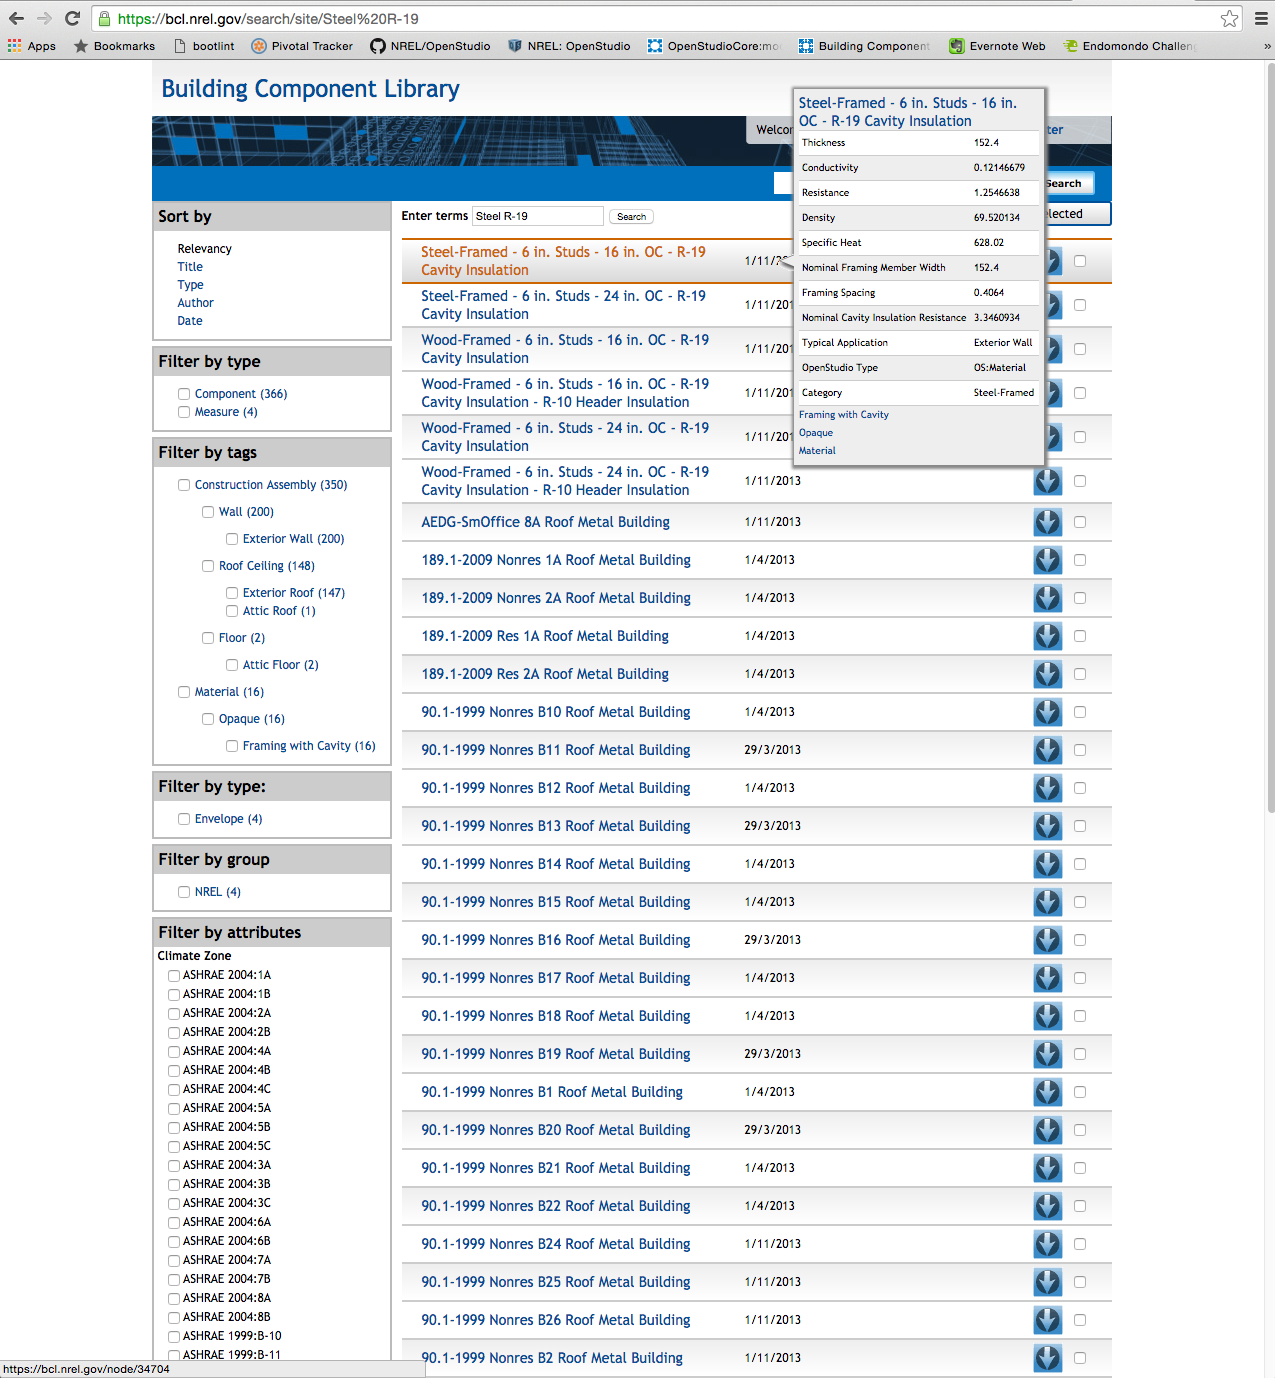Download 90.1-1999 Nonres B22 Roof Metal Building
The image size is (1275, 1378).
[x=1047, y=1206]
